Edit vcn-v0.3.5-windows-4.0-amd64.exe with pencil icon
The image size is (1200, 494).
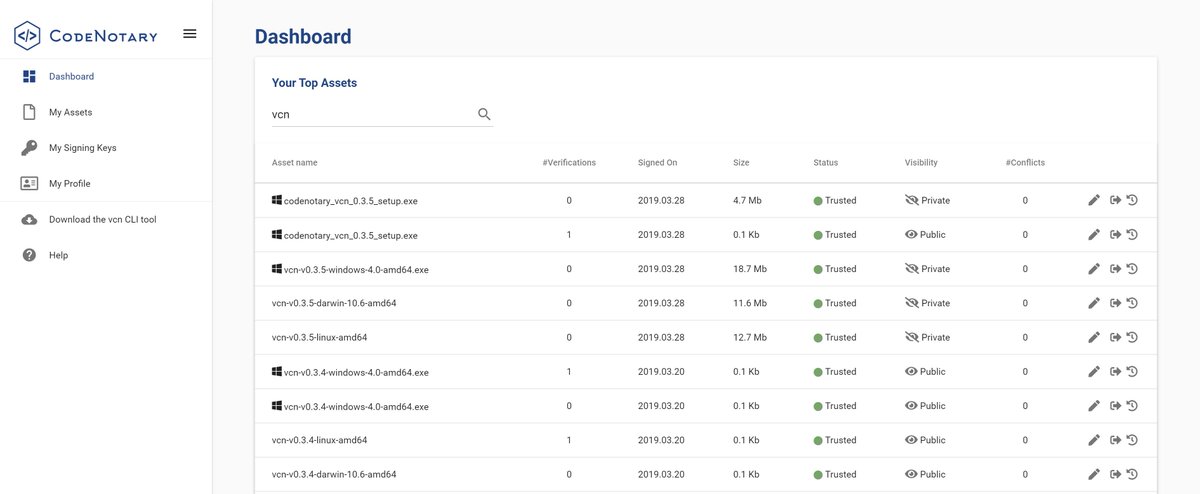(1094, 269)
